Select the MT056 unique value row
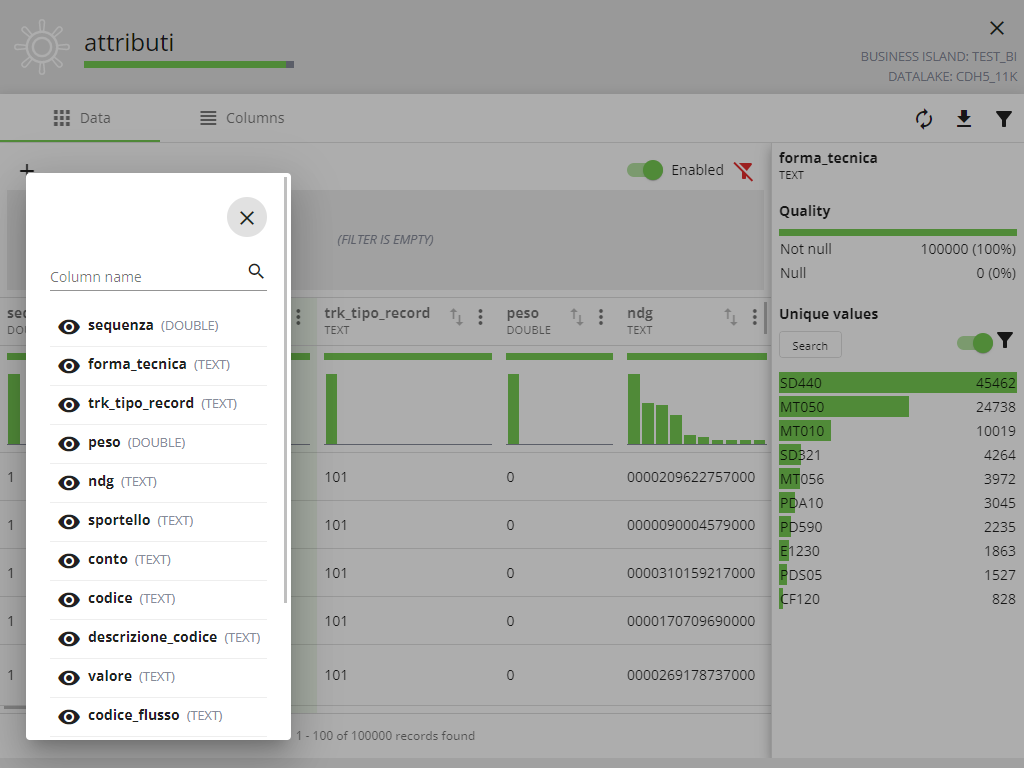Viewport: 1024px width, 768px height. click(897, 479)
